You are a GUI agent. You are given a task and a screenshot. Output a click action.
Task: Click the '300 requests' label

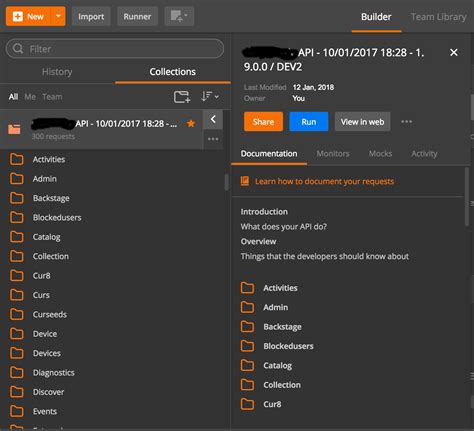pos(53,136)
